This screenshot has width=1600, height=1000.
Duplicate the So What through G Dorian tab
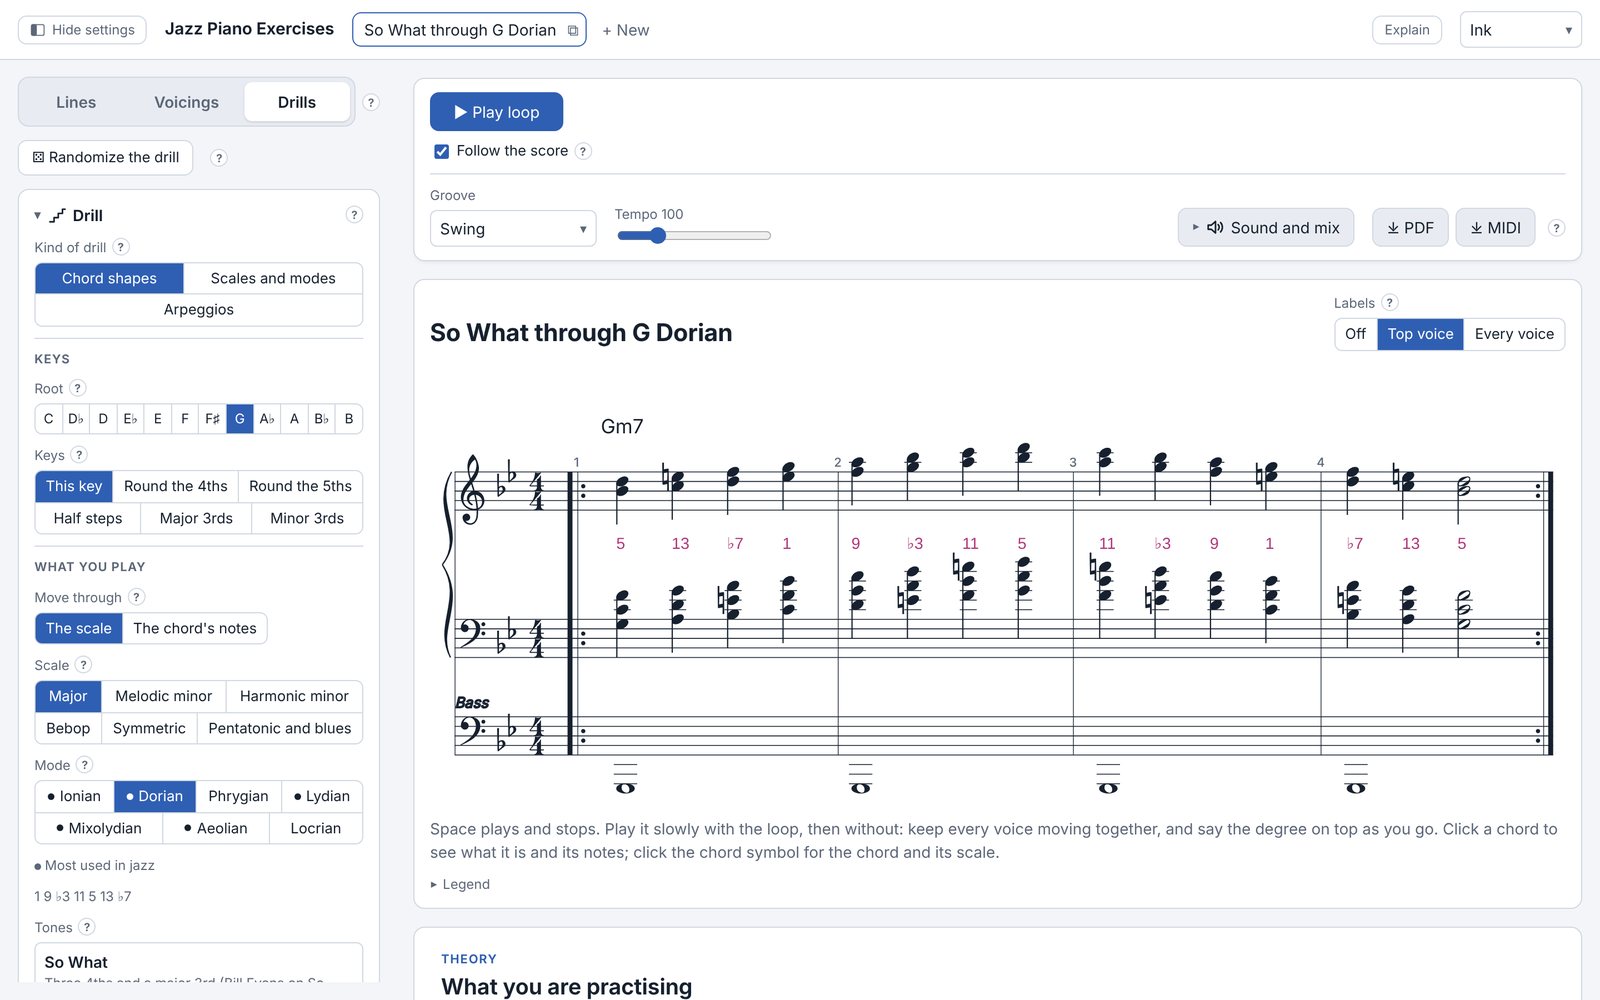[573, 31]
